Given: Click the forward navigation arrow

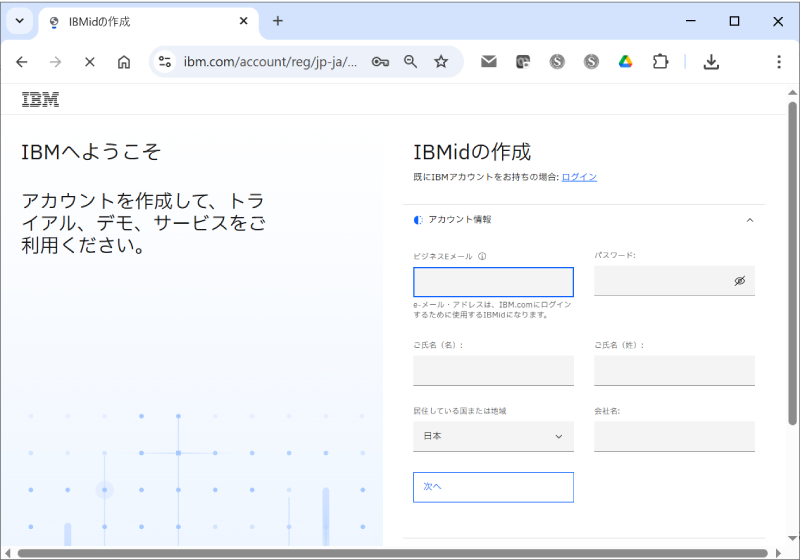Looking at the screenshot, I should tap(55, 62).
